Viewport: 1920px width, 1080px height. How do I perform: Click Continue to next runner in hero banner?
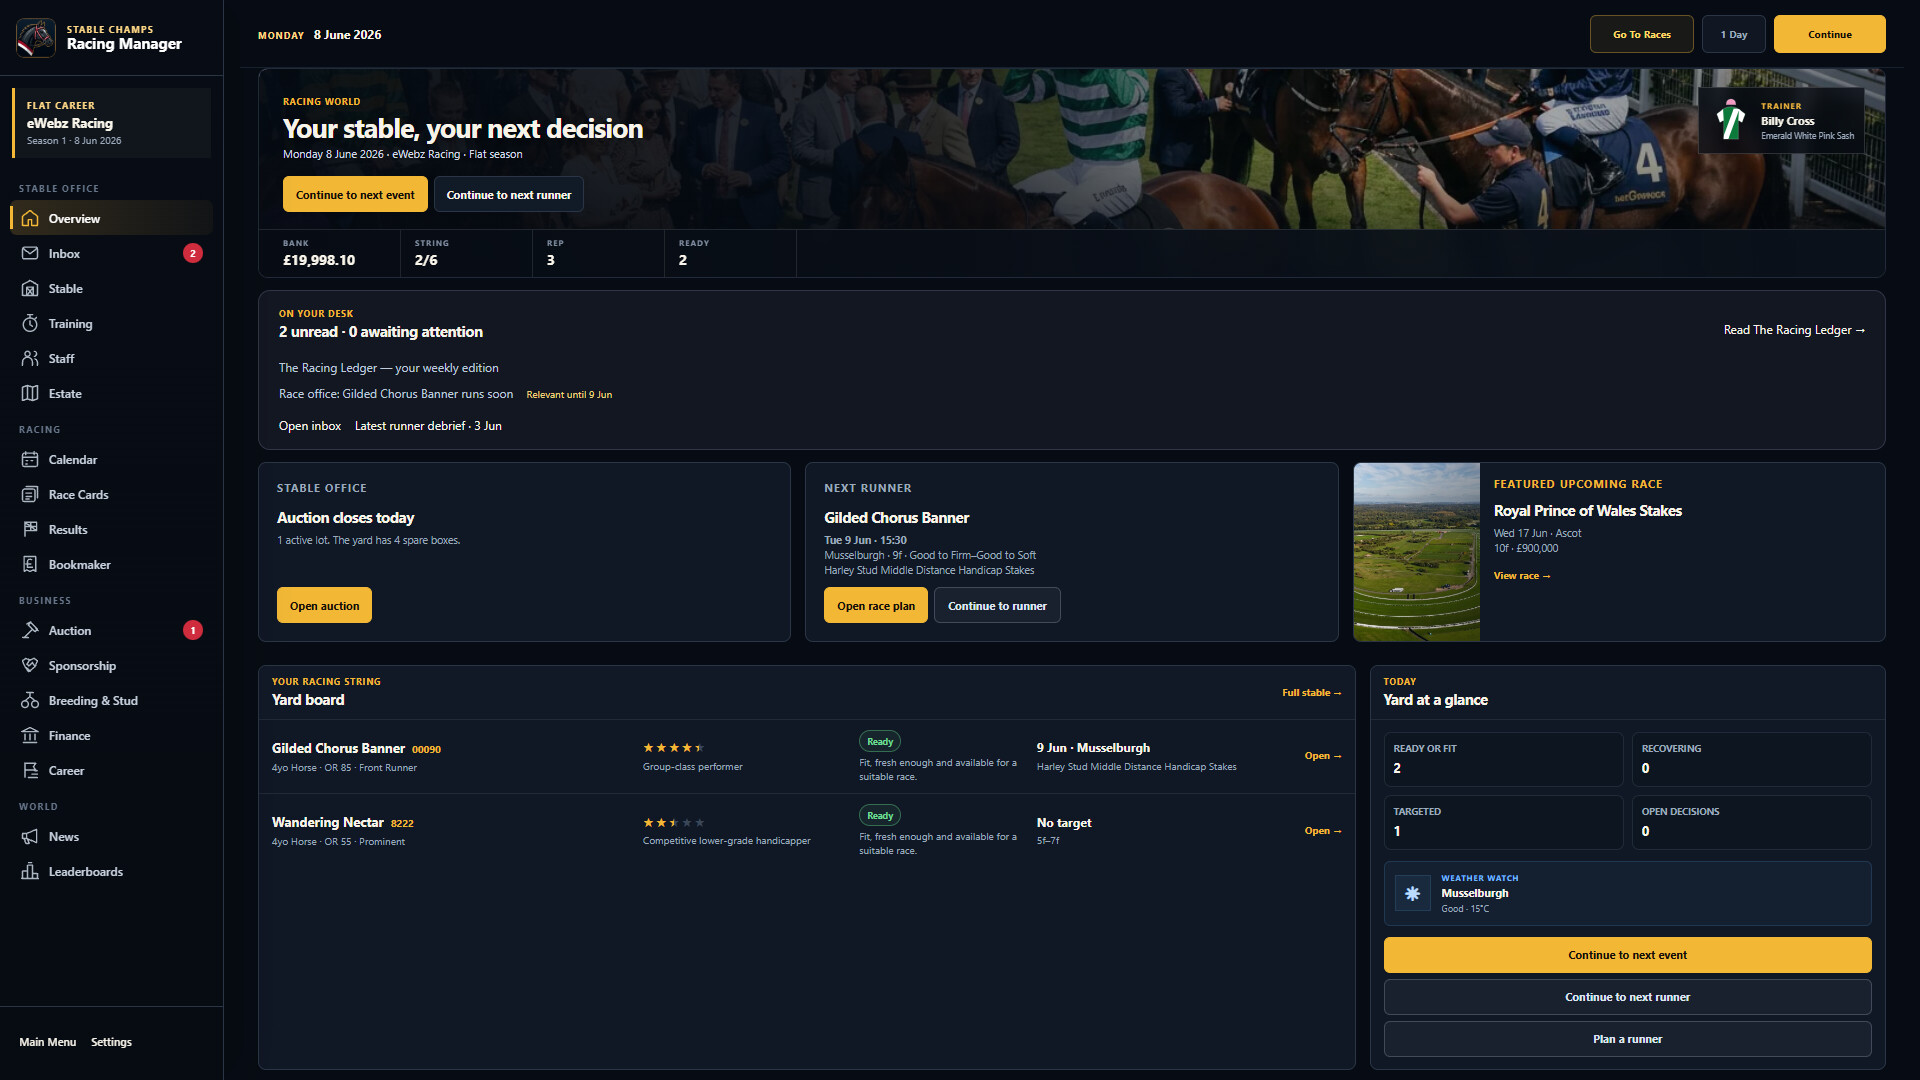508,194
